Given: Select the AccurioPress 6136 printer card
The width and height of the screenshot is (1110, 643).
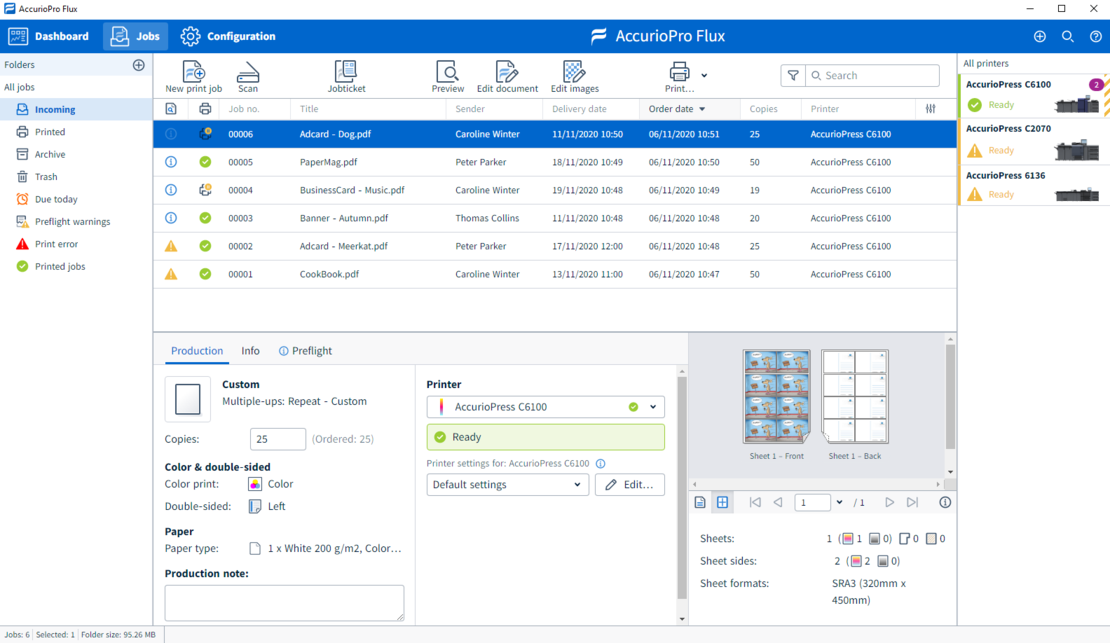Looking at the screenshot, I should coord(1034,185).
